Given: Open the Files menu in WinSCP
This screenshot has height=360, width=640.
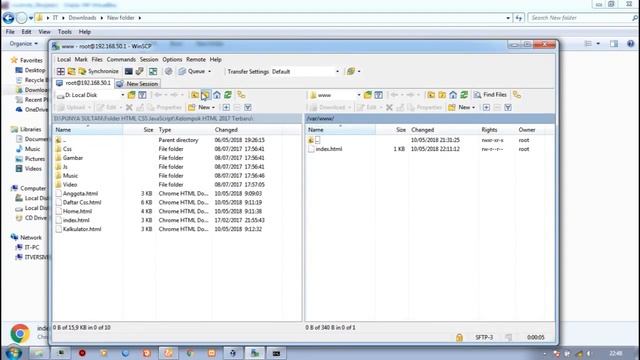Looking at the screenshot, I should click(97, 60).
